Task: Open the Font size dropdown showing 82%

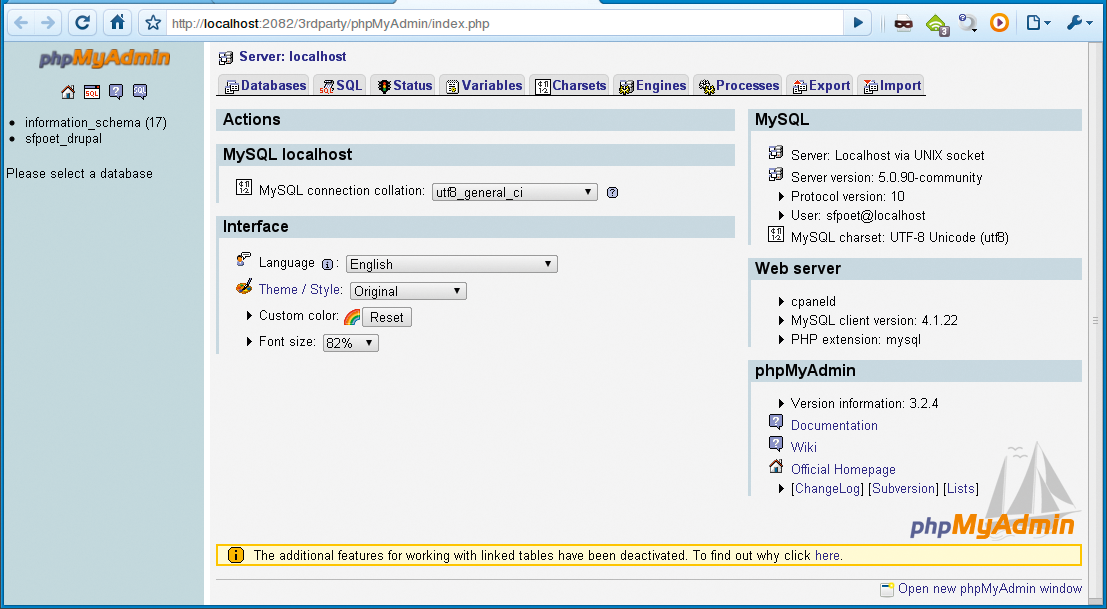Action: [351, 343]
